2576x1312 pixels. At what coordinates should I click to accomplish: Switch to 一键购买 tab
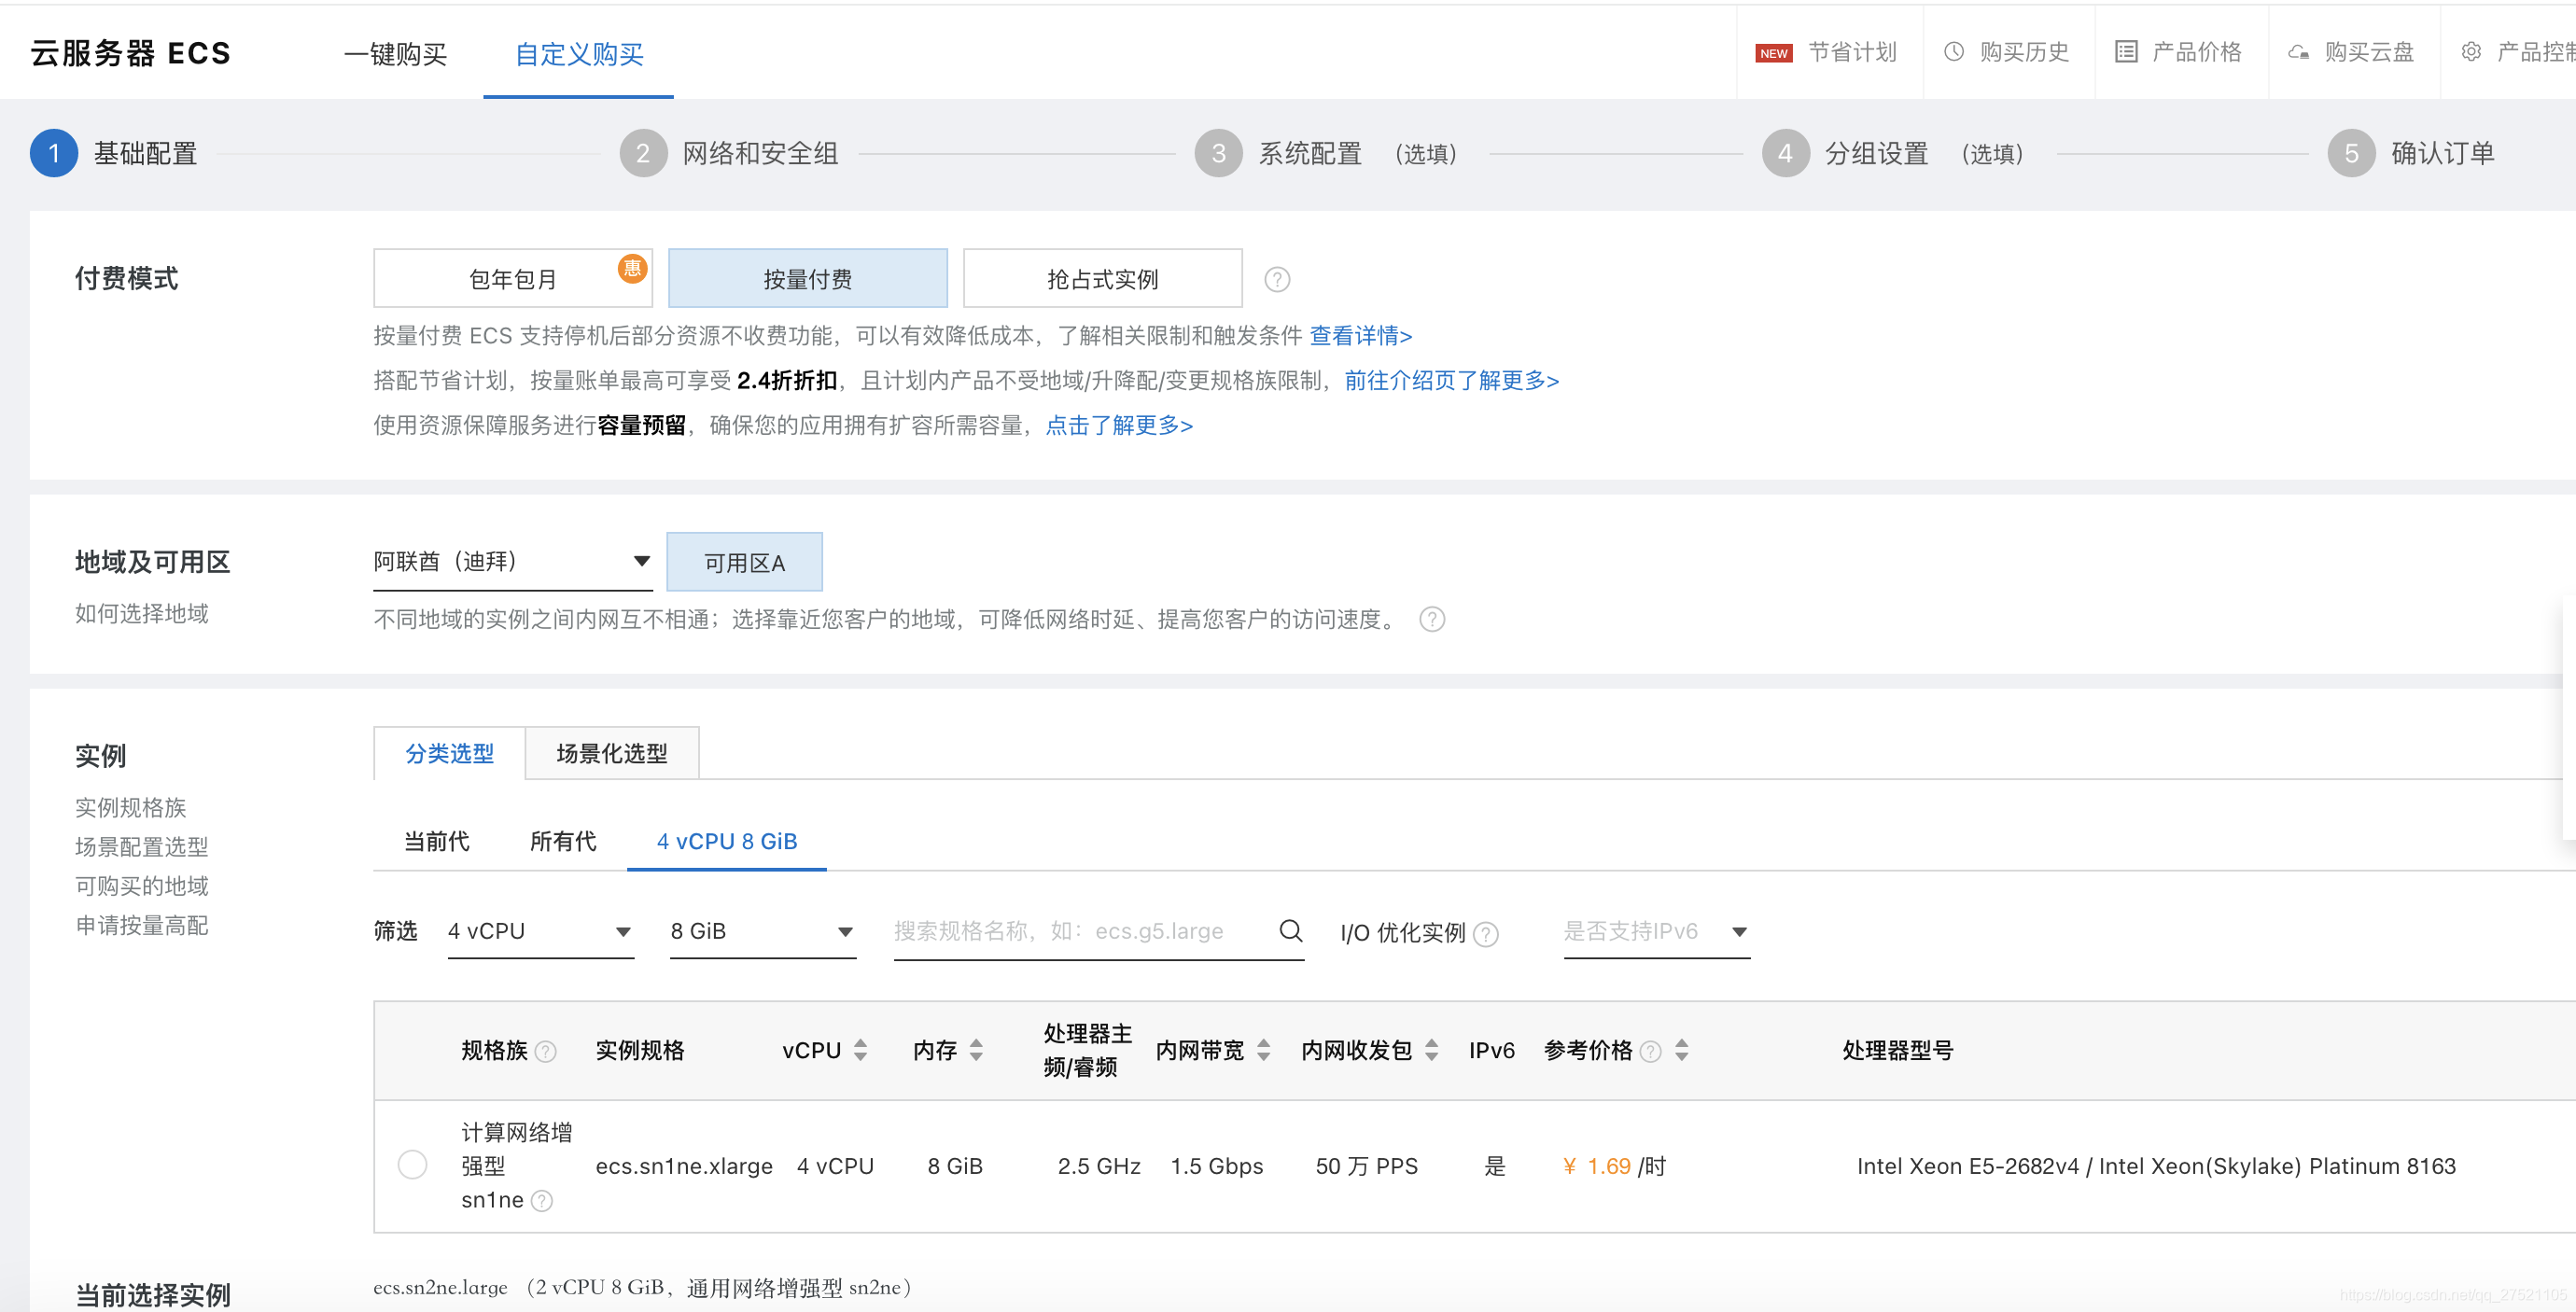395,54
